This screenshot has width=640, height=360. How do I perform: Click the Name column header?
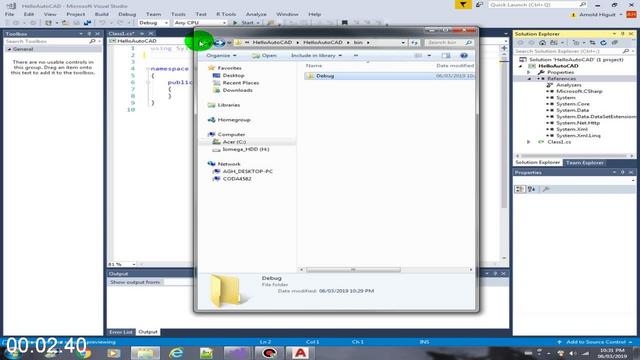click(314, 66)
